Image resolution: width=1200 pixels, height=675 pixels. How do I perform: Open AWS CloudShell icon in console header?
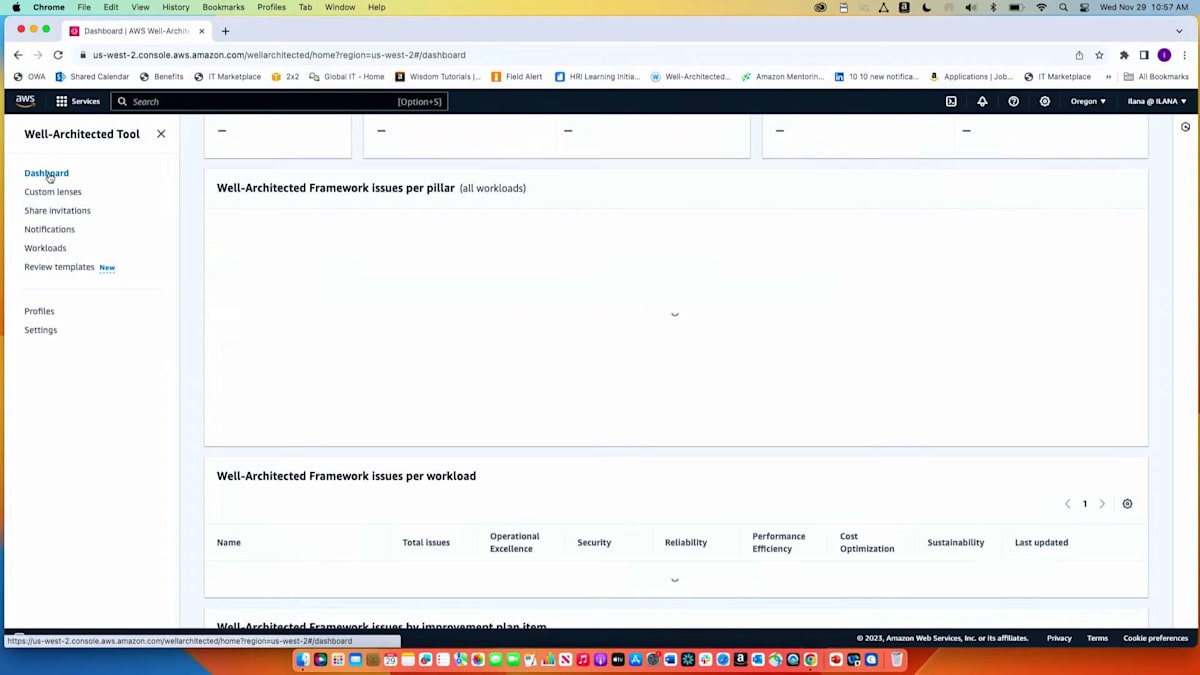point(951,101)
